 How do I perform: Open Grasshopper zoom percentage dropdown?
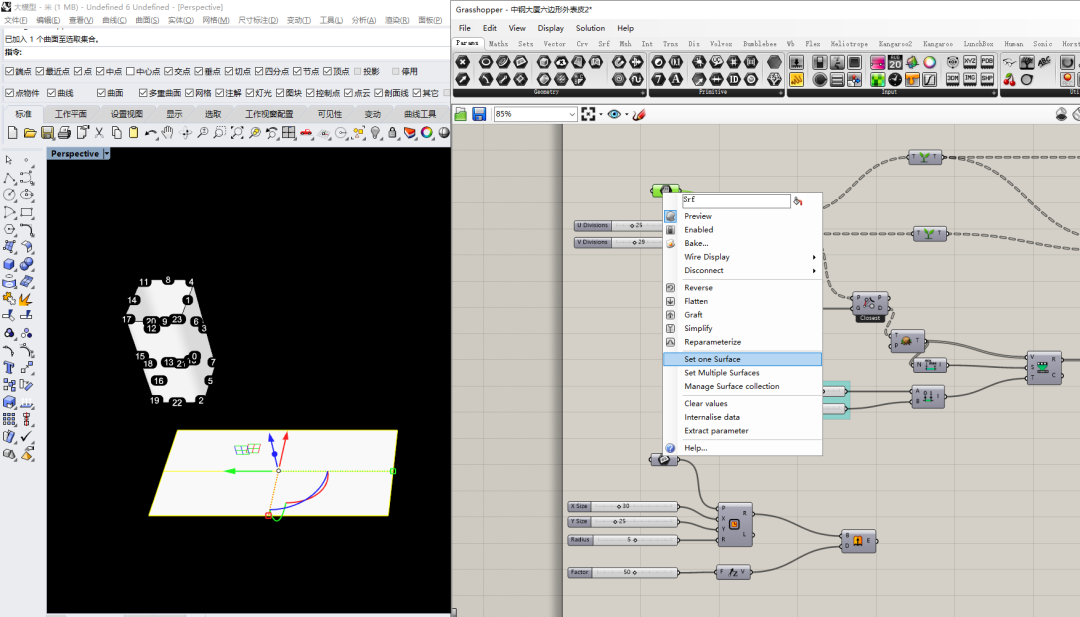point(572,114)
